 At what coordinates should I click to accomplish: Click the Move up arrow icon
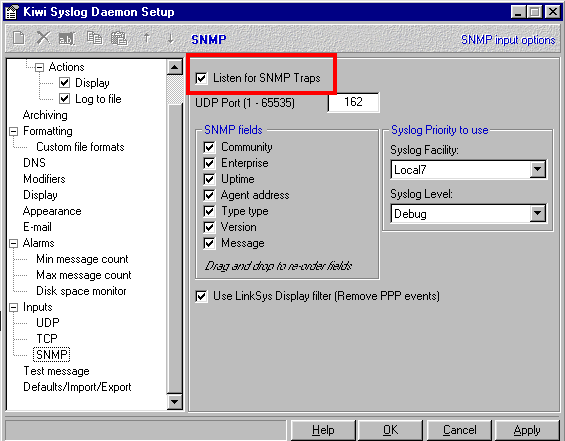(x=146, y=38)
